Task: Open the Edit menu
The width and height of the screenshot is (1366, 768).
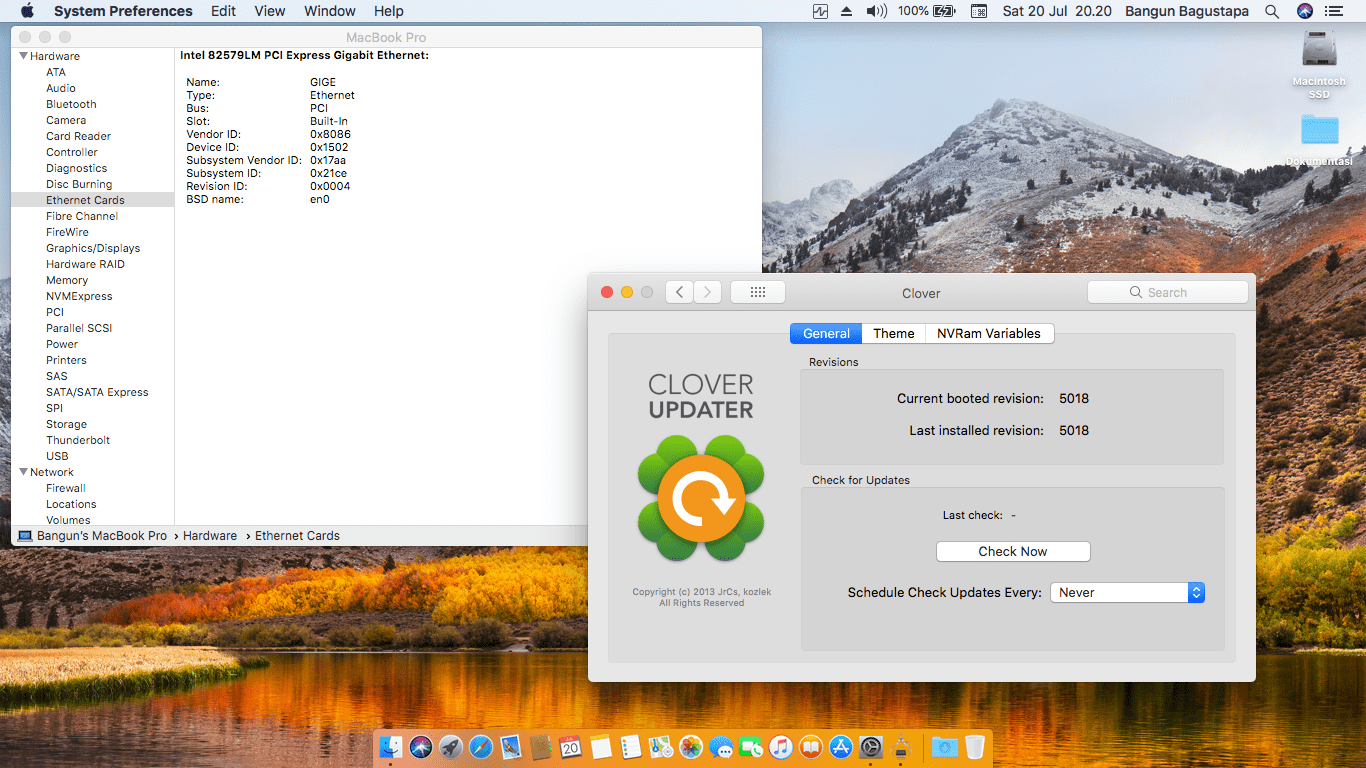Action: (224, 11)
